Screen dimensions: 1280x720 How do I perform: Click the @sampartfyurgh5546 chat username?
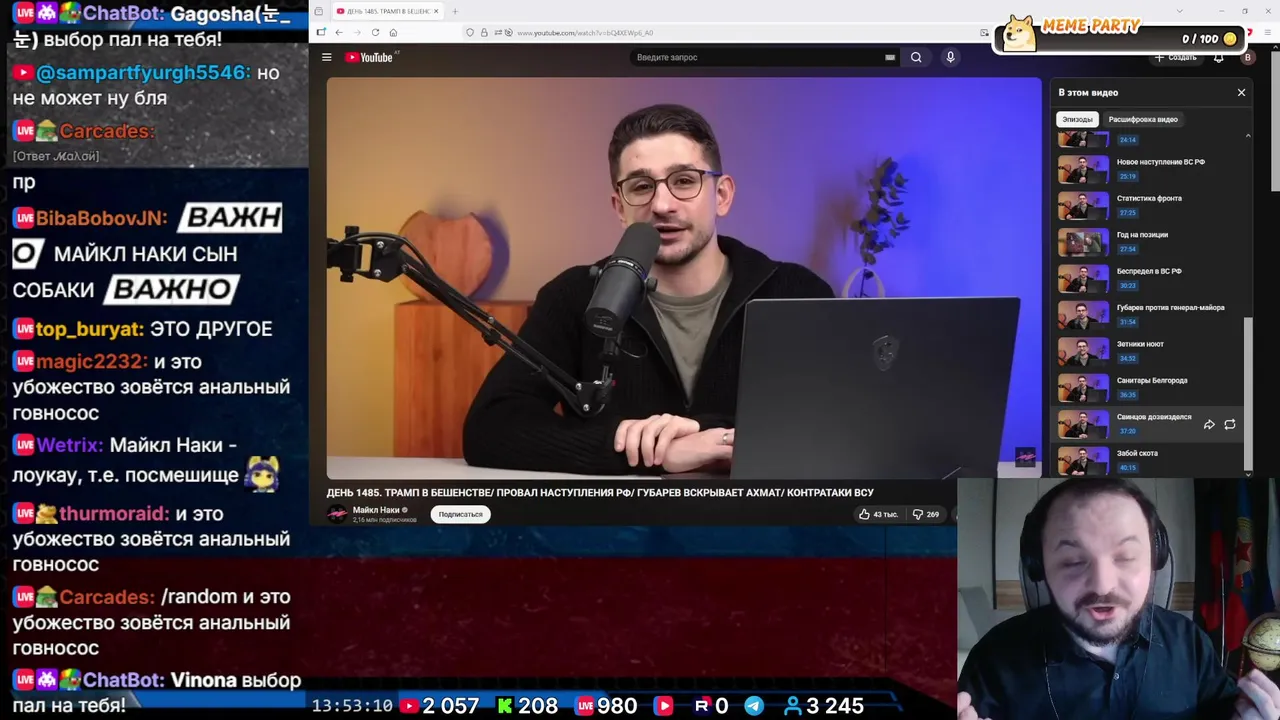(142, 73)
